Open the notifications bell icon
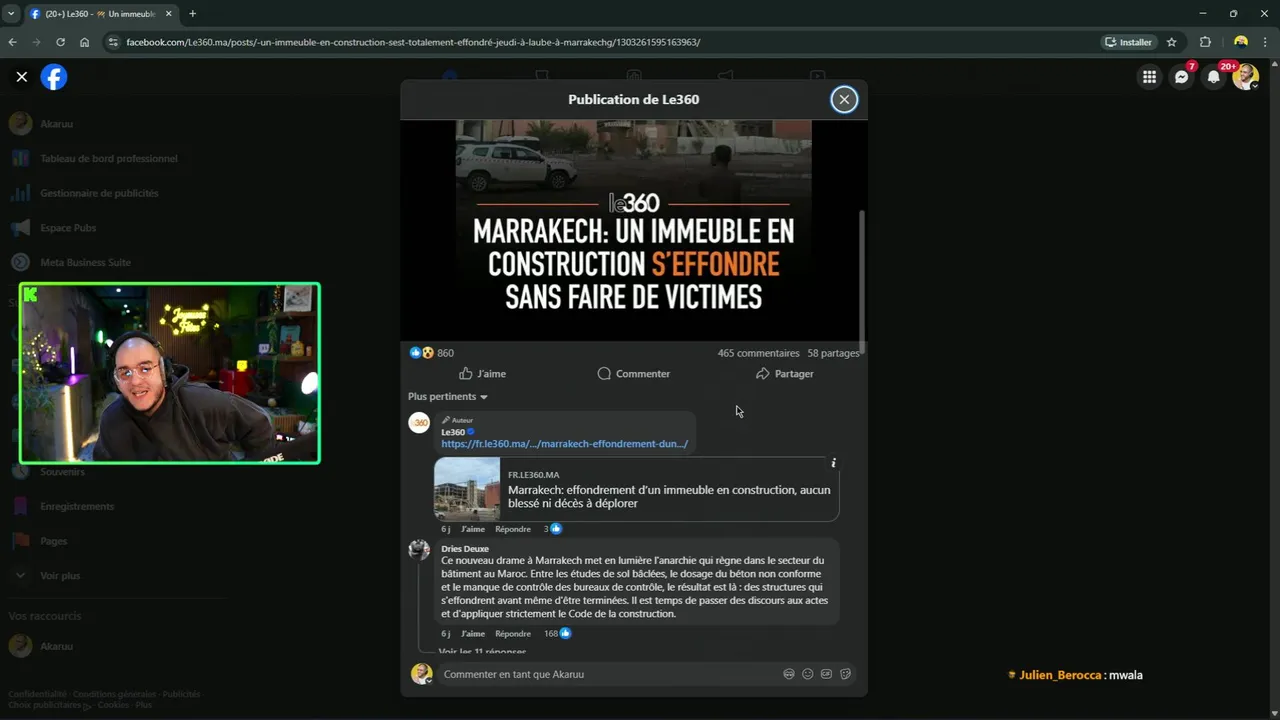Screen dimensions: 1280x720 (1214, 77)
